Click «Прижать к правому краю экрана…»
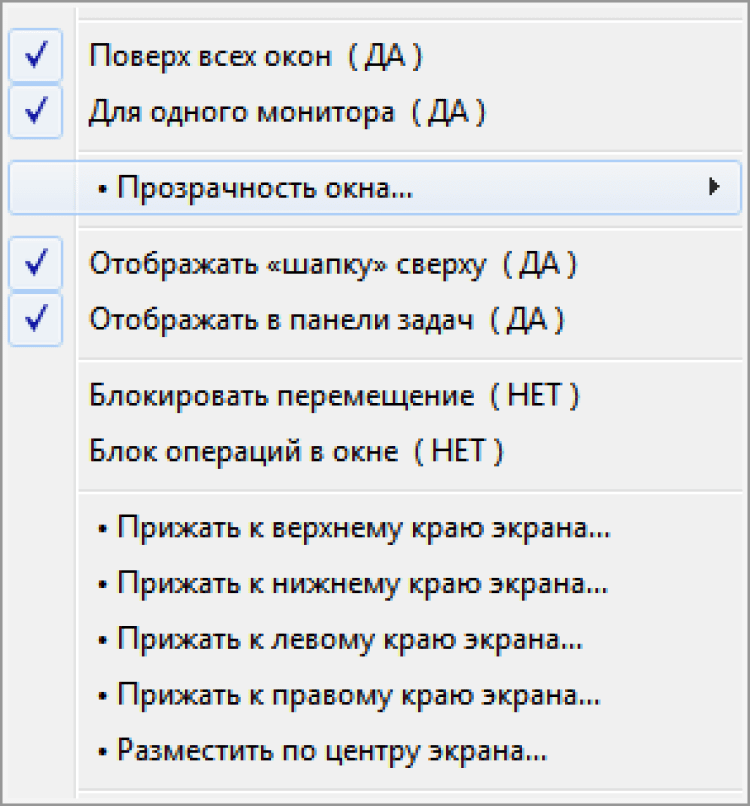The image size is (750, 806). [x=358, y=693]
